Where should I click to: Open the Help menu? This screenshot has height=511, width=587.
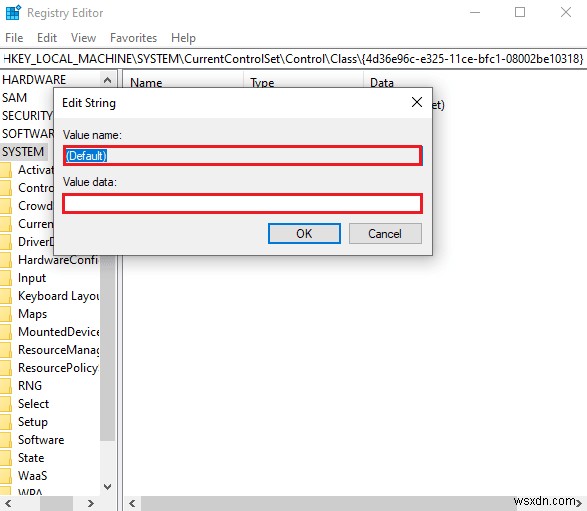183,38
